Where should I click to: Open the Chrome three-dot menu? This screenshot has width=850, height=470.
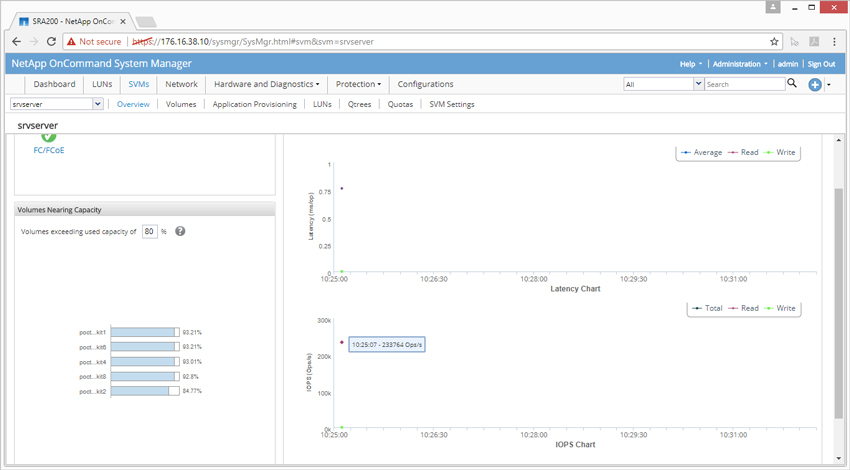coord(834,42)
